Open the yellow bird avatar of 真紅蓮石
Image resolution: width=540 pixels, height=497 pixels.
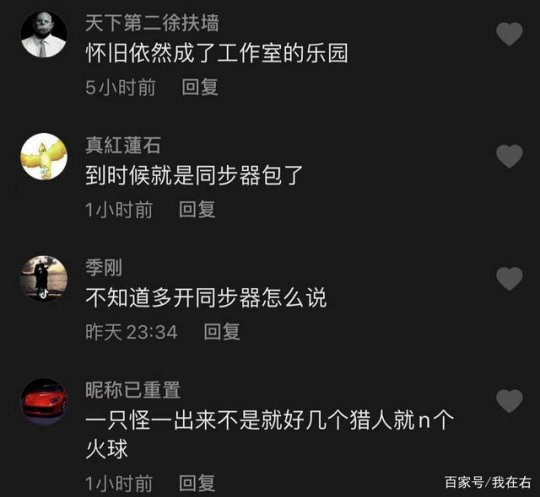coord(44,156)
